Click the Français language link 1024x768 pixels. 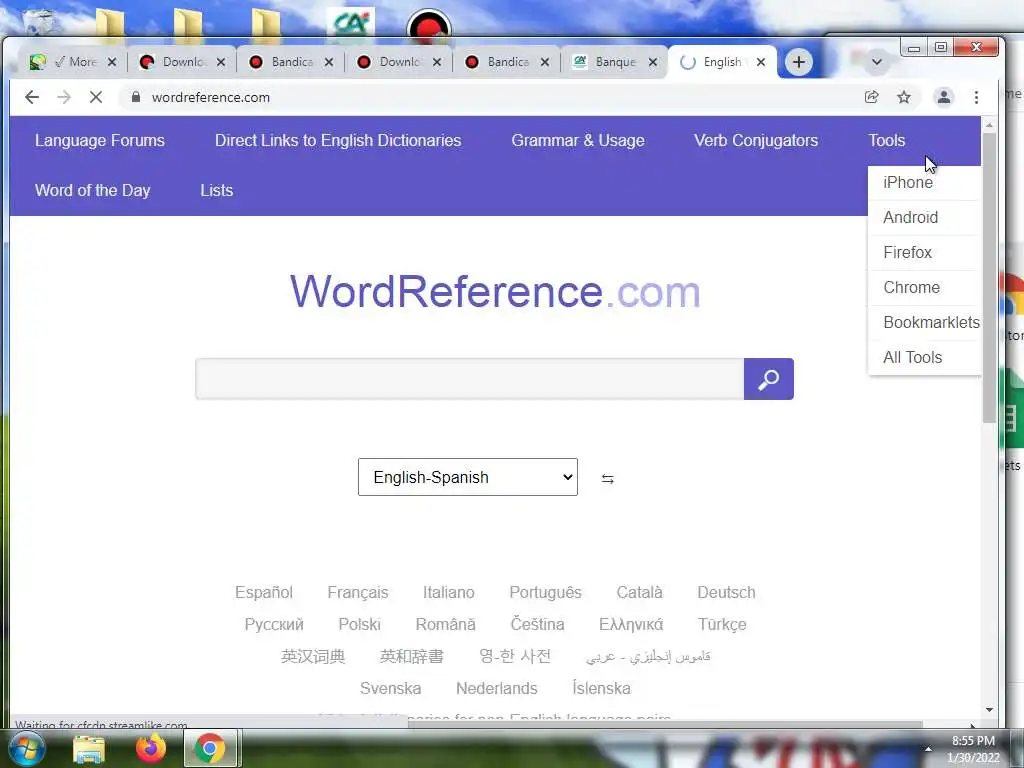click(x=358, y=592)
